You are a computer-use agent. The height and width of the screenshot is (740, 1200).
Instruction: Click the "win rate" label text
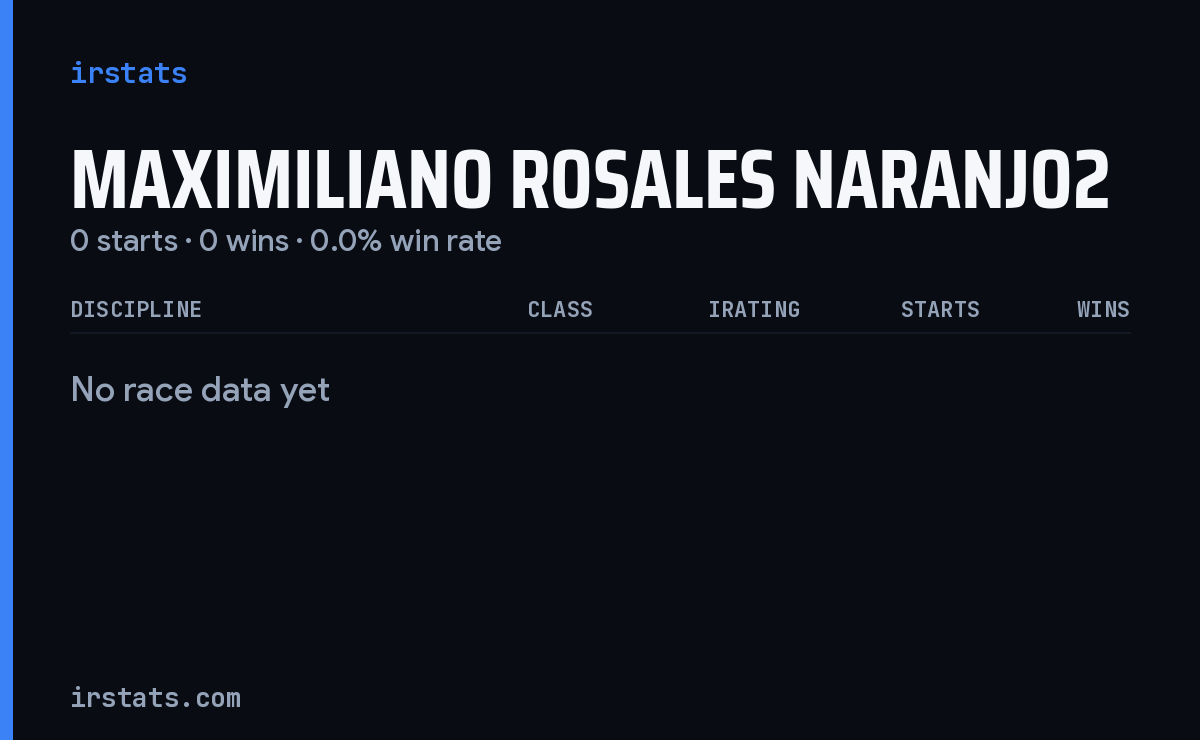coord(445,241)
